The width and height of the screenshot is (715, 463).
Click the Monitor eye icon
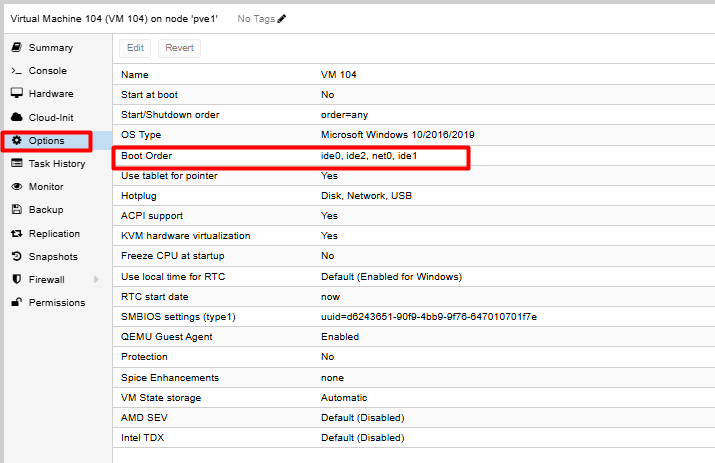point(16,187)
